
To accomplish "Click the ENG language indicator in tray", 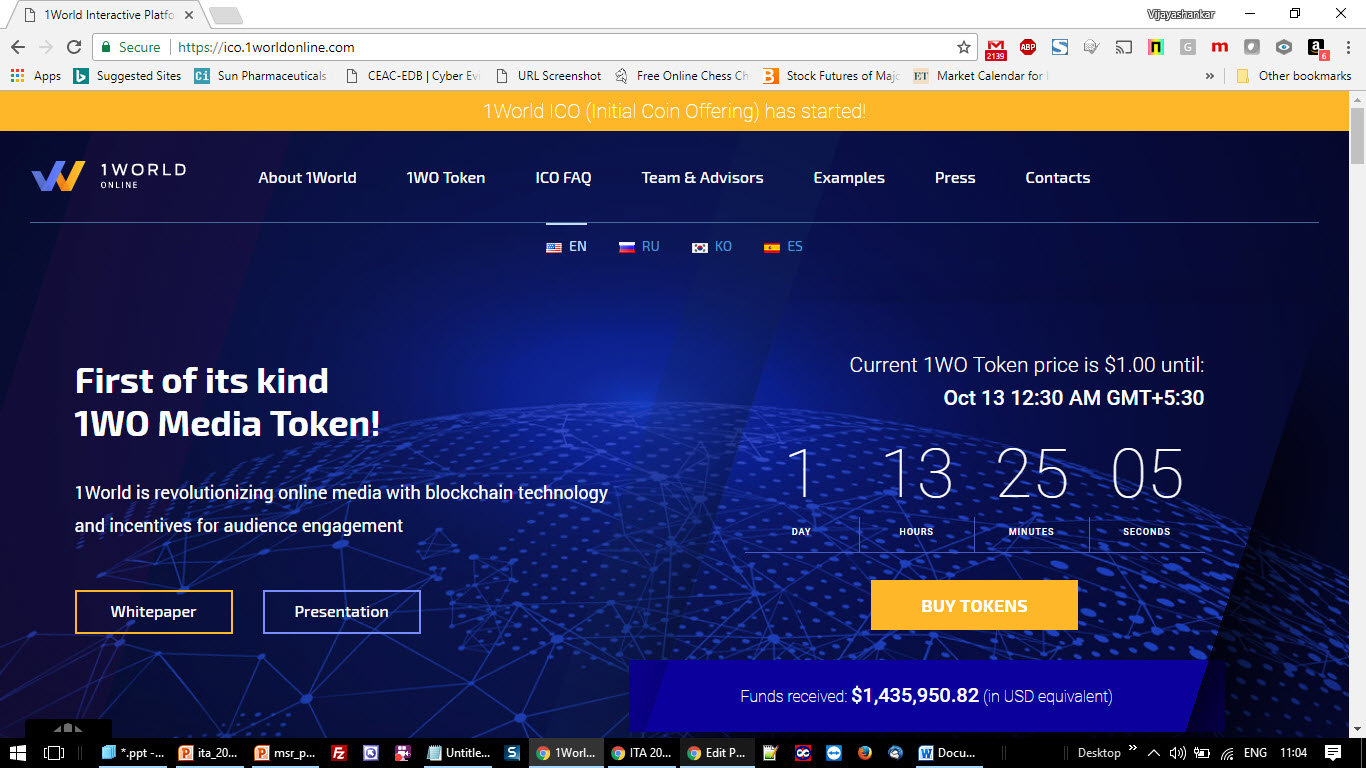I will (x=1256, y=753).
